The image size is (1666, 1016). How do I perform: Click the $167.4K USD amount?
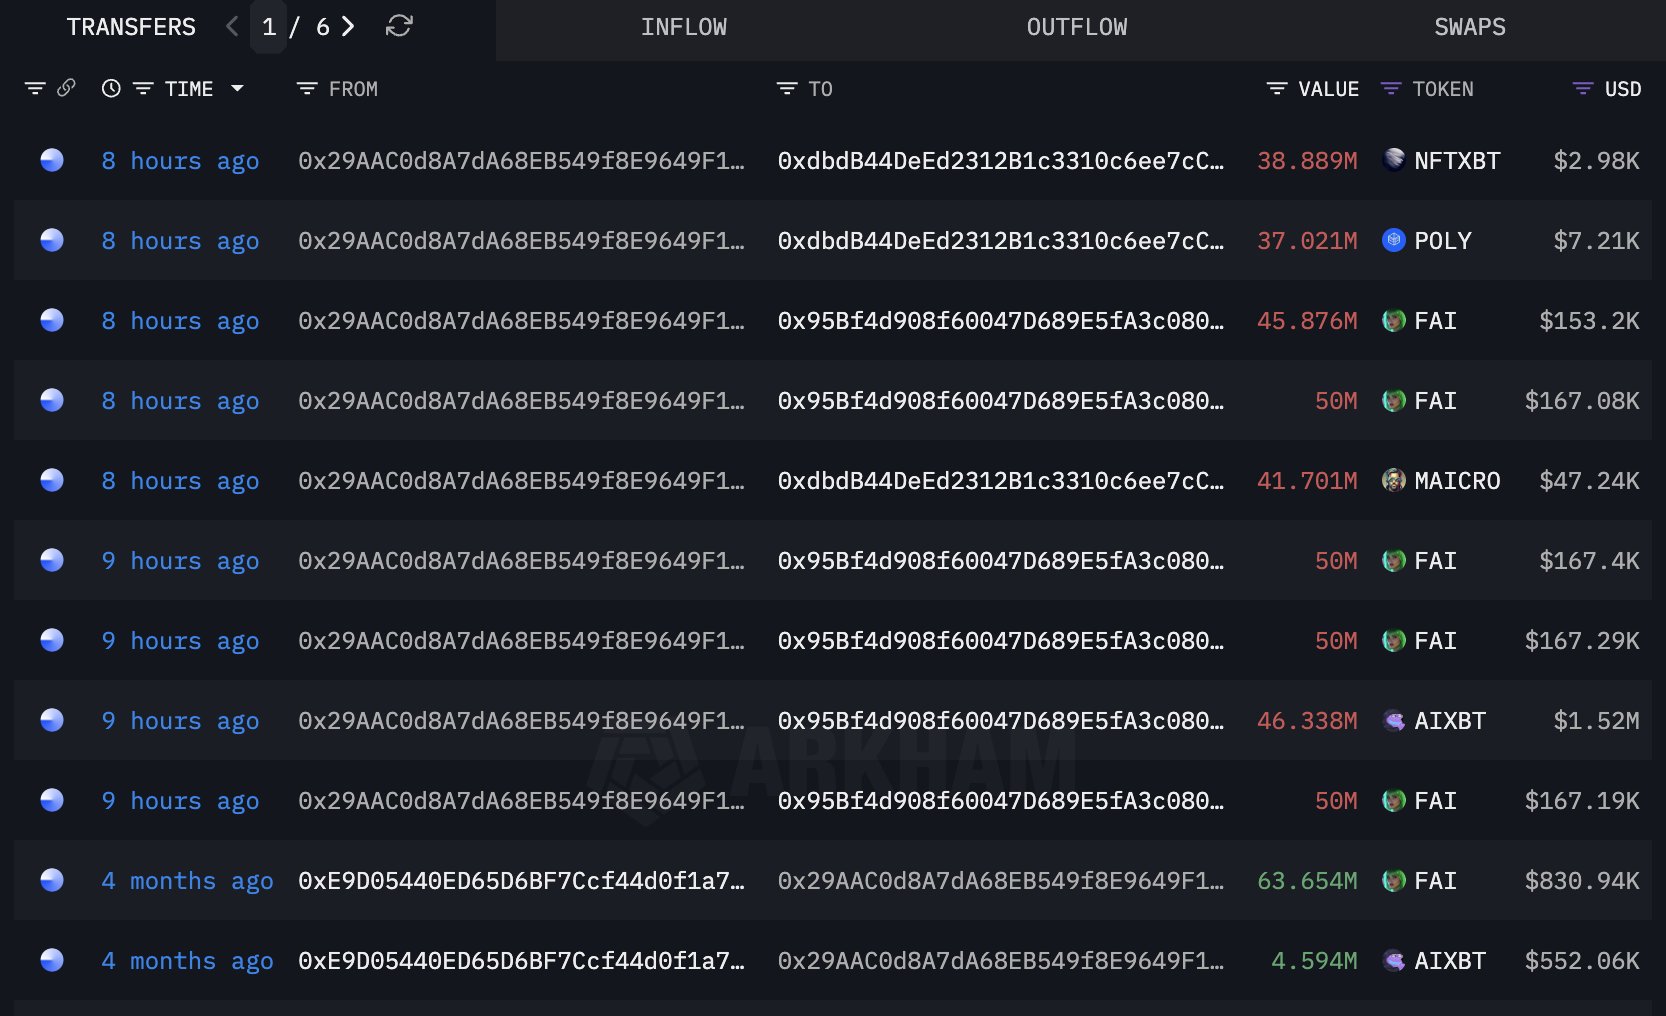(x=1589, y=561)
